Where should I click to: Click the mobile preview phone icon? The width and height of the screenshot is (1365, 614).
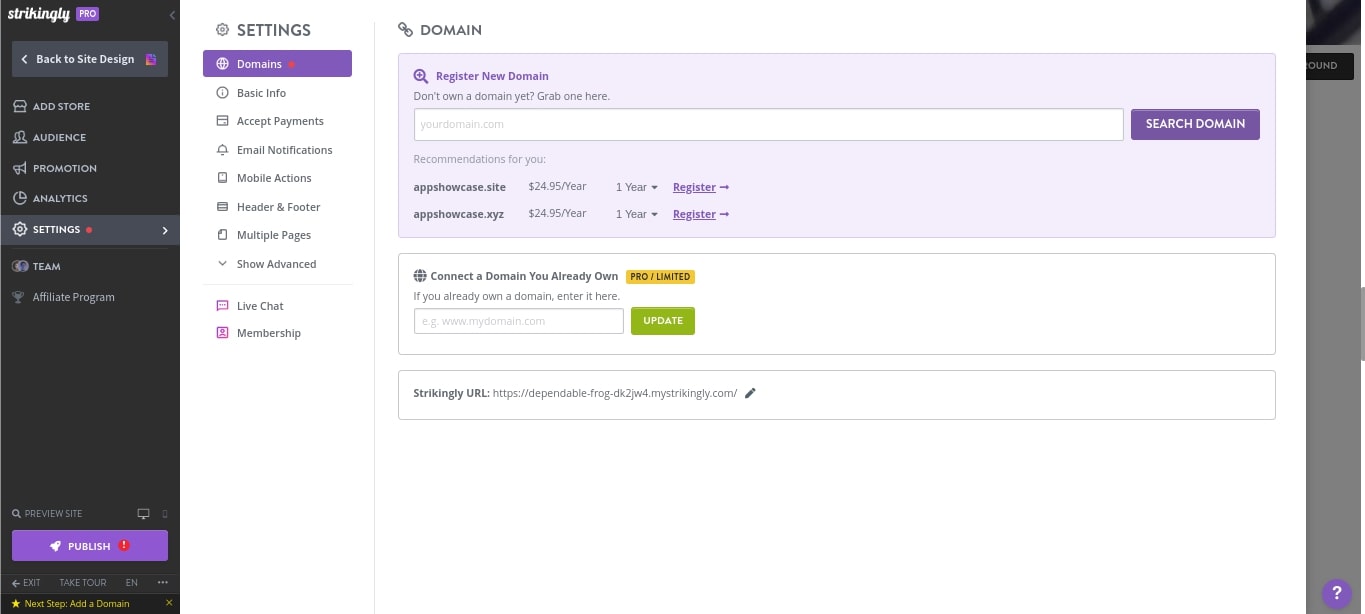[165, 514]
